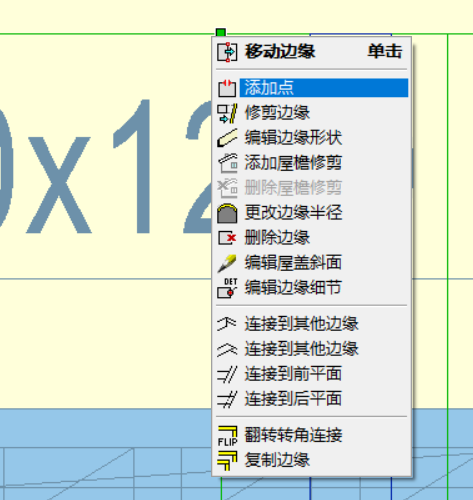Choose 移动边缘 单击 header item

[x=312, y=52]
